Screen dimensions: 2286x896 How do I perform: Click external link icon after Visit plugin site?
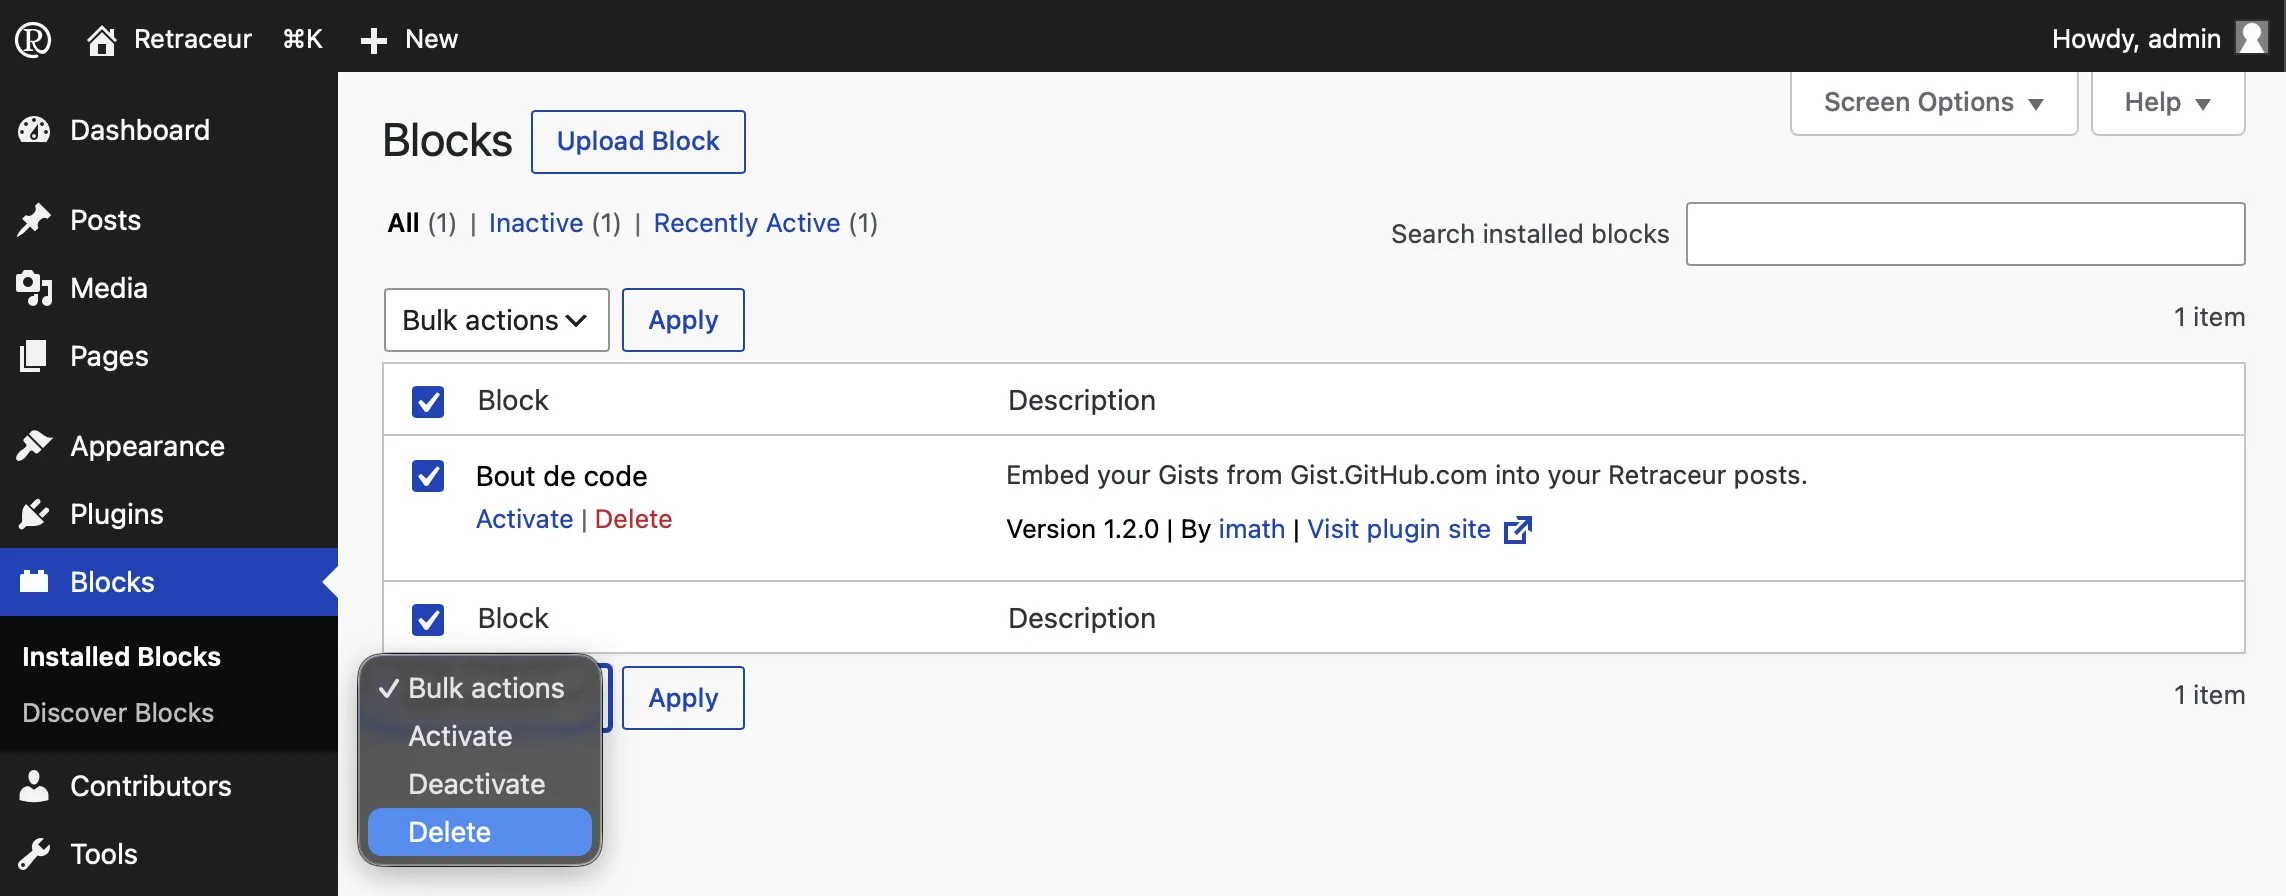[1518, 529]
